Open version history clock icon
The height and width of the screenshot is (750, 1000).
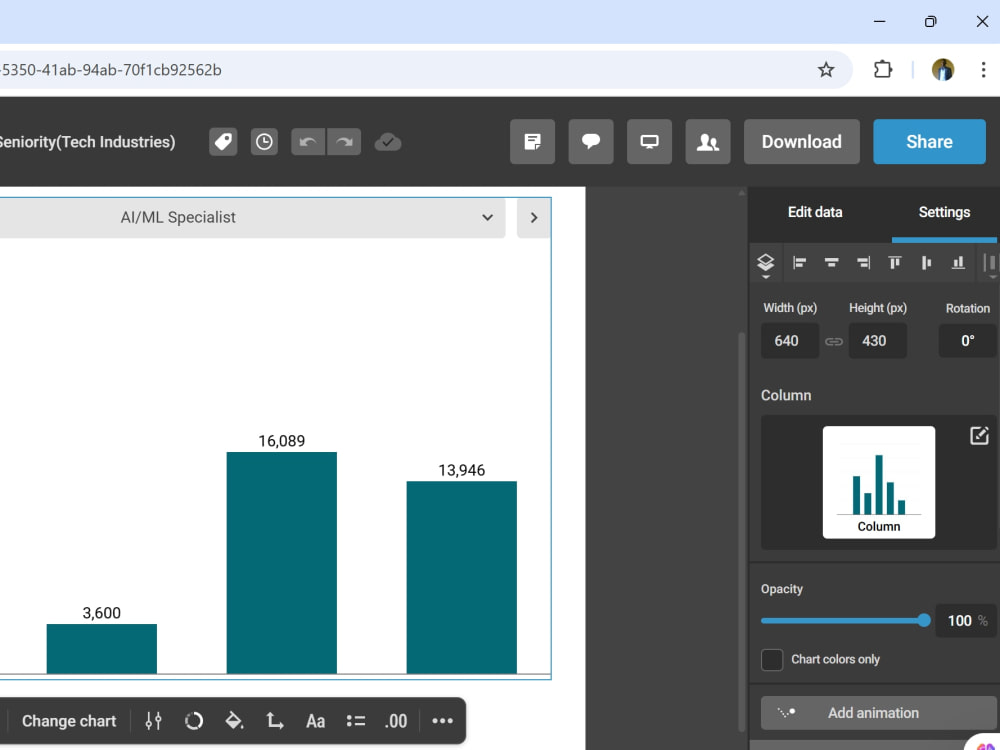pos(264,142)
